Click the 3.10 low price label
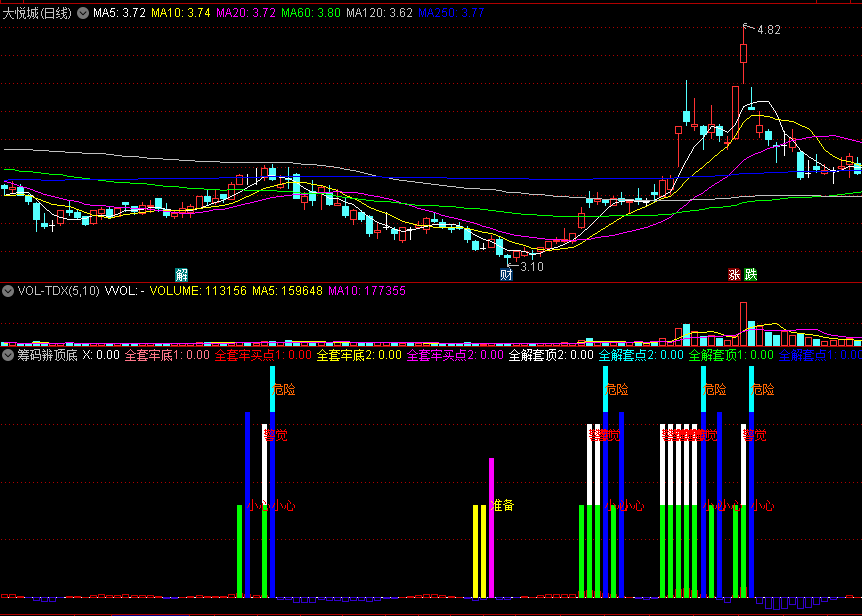Screen dimensions: 862x616 (532, 267)
